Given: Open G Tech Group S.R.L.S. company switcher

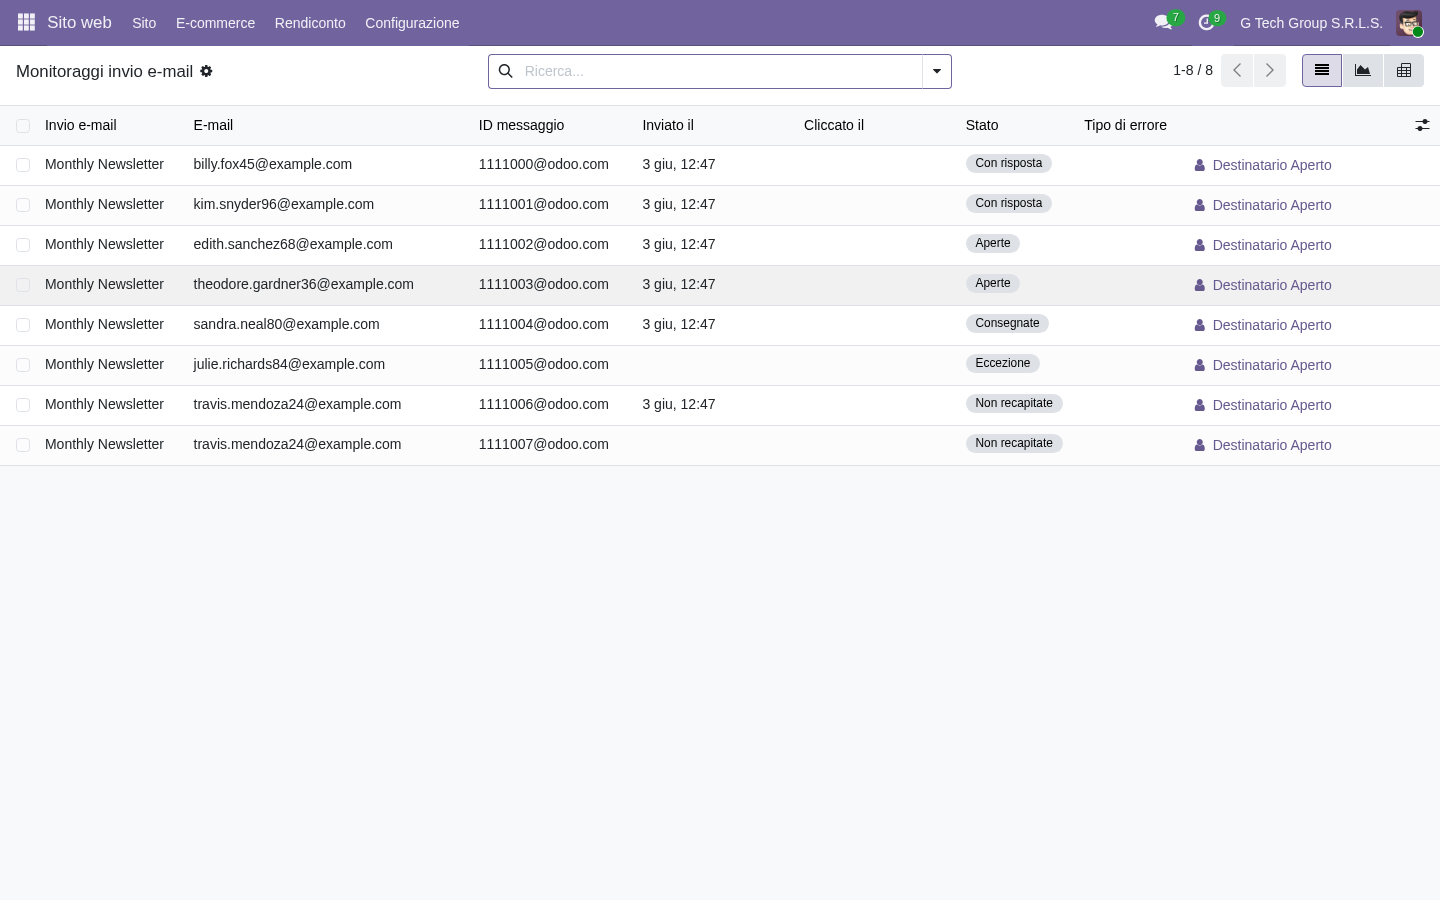Looking at the screenshot, I should (x=1311, y=23).
